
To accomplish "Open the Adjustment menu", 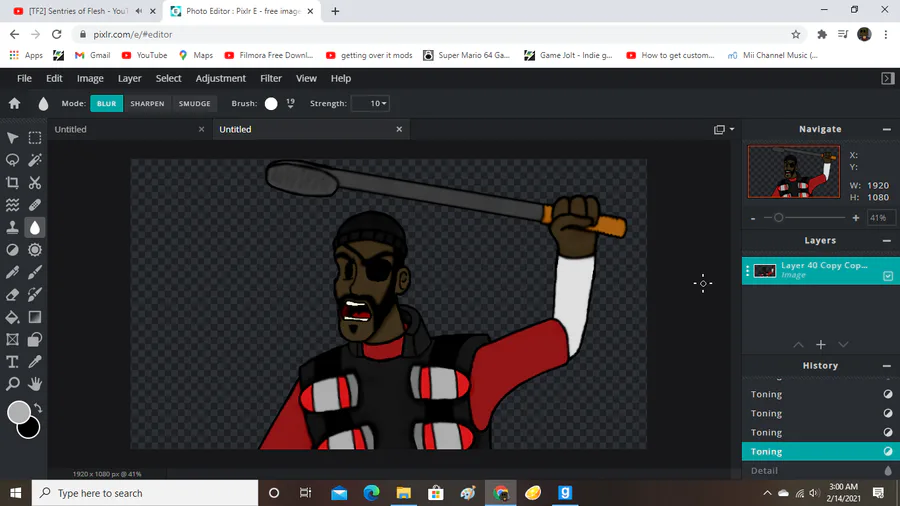I will coord(220,79).
